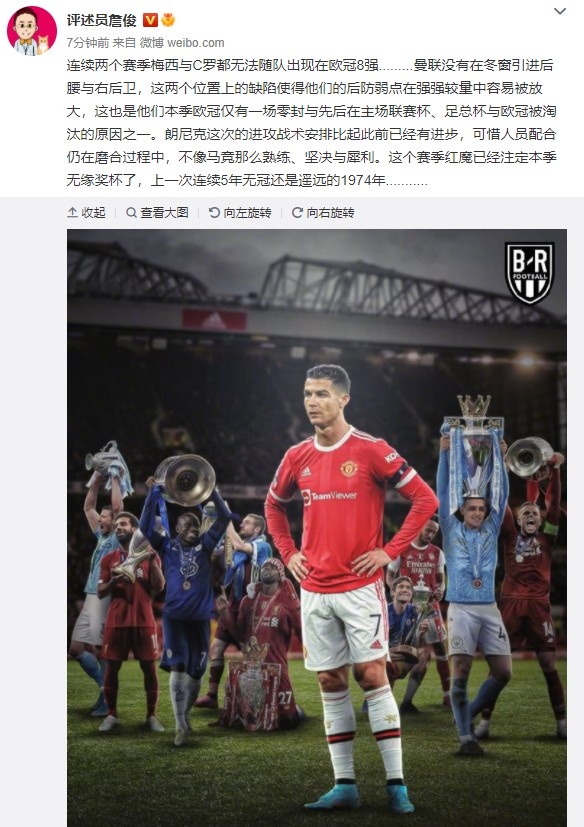
Task: Select 查看大图 to view the full image
Action: coord(164,213)
